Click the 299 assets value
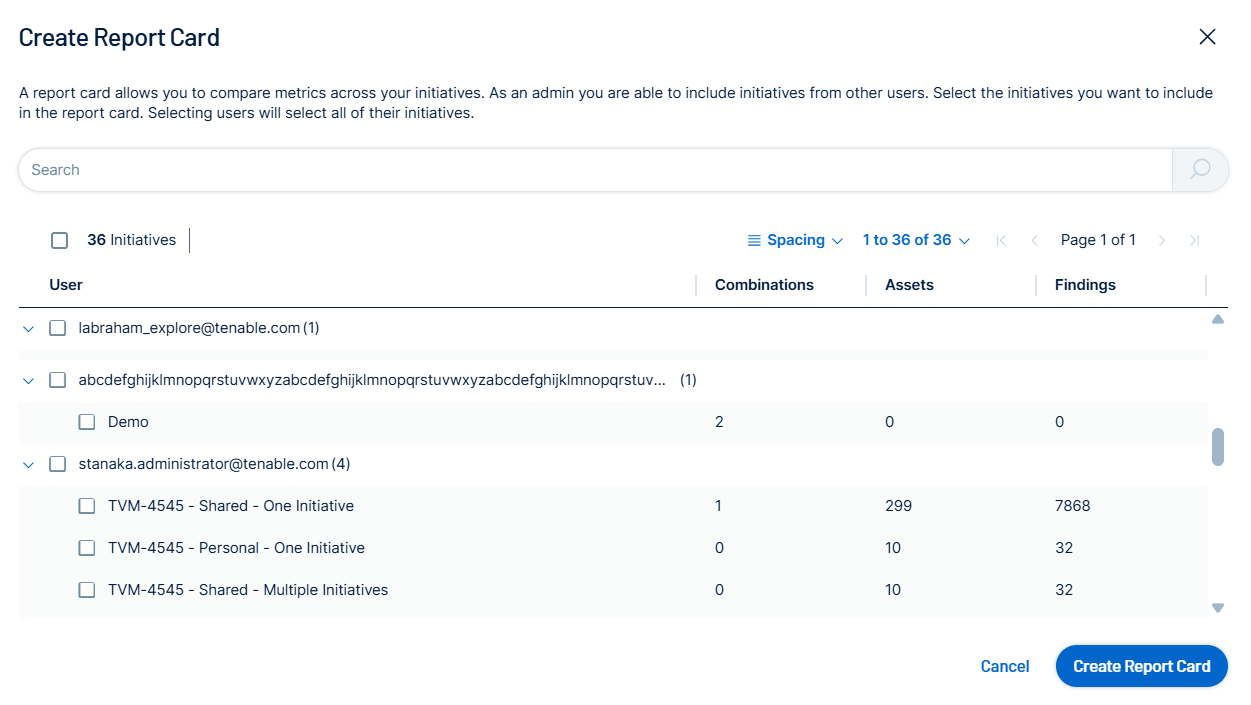 pyautogui.click(x=899, y=506)
